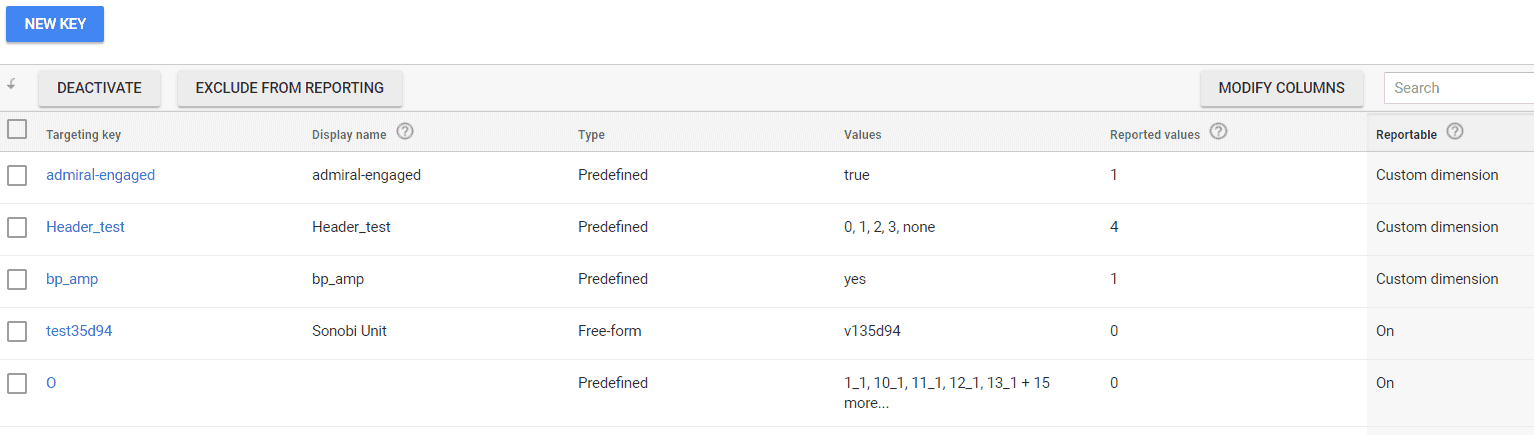Image resolution: width=1534 pixels, height=435 pixels.
Task: Sort by the Targeting key column header
Action: [x=83, y=135]
